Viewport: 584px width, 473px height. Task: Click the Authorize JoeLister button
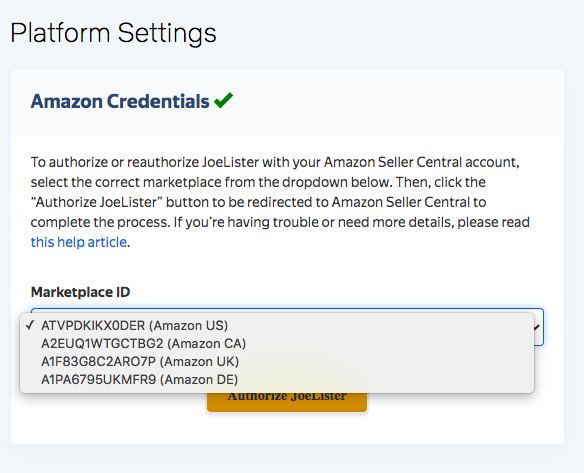[287, 401]
